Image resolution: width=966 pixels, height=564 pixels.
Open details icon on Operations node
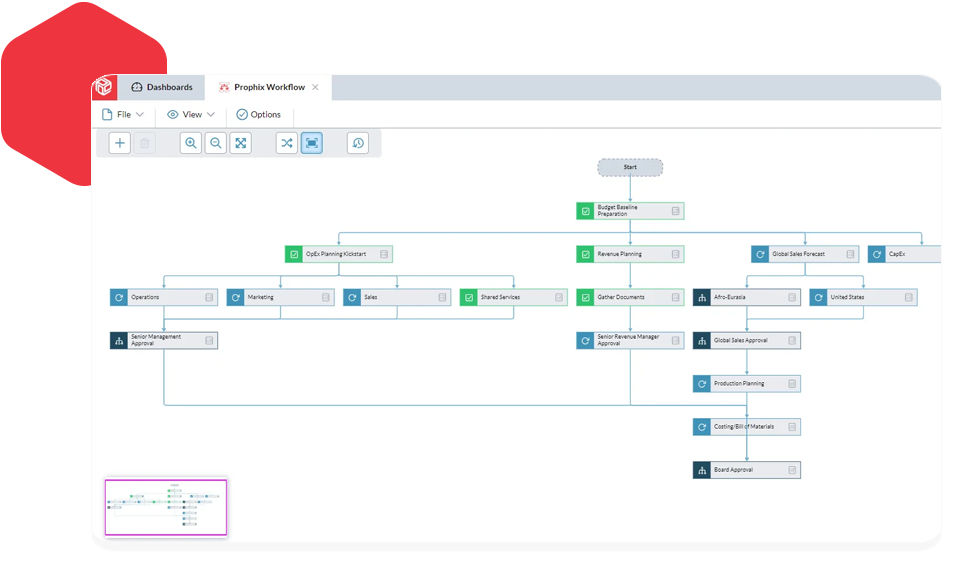(209, 297)
